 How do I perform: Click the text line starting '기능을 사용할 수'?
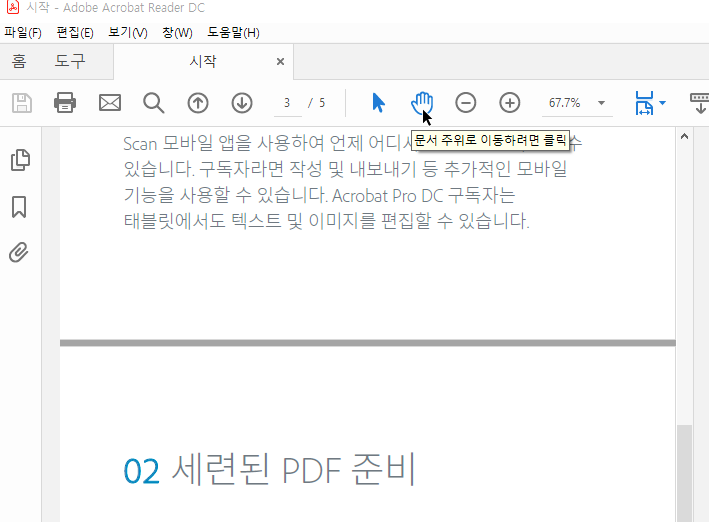point(320,195)
